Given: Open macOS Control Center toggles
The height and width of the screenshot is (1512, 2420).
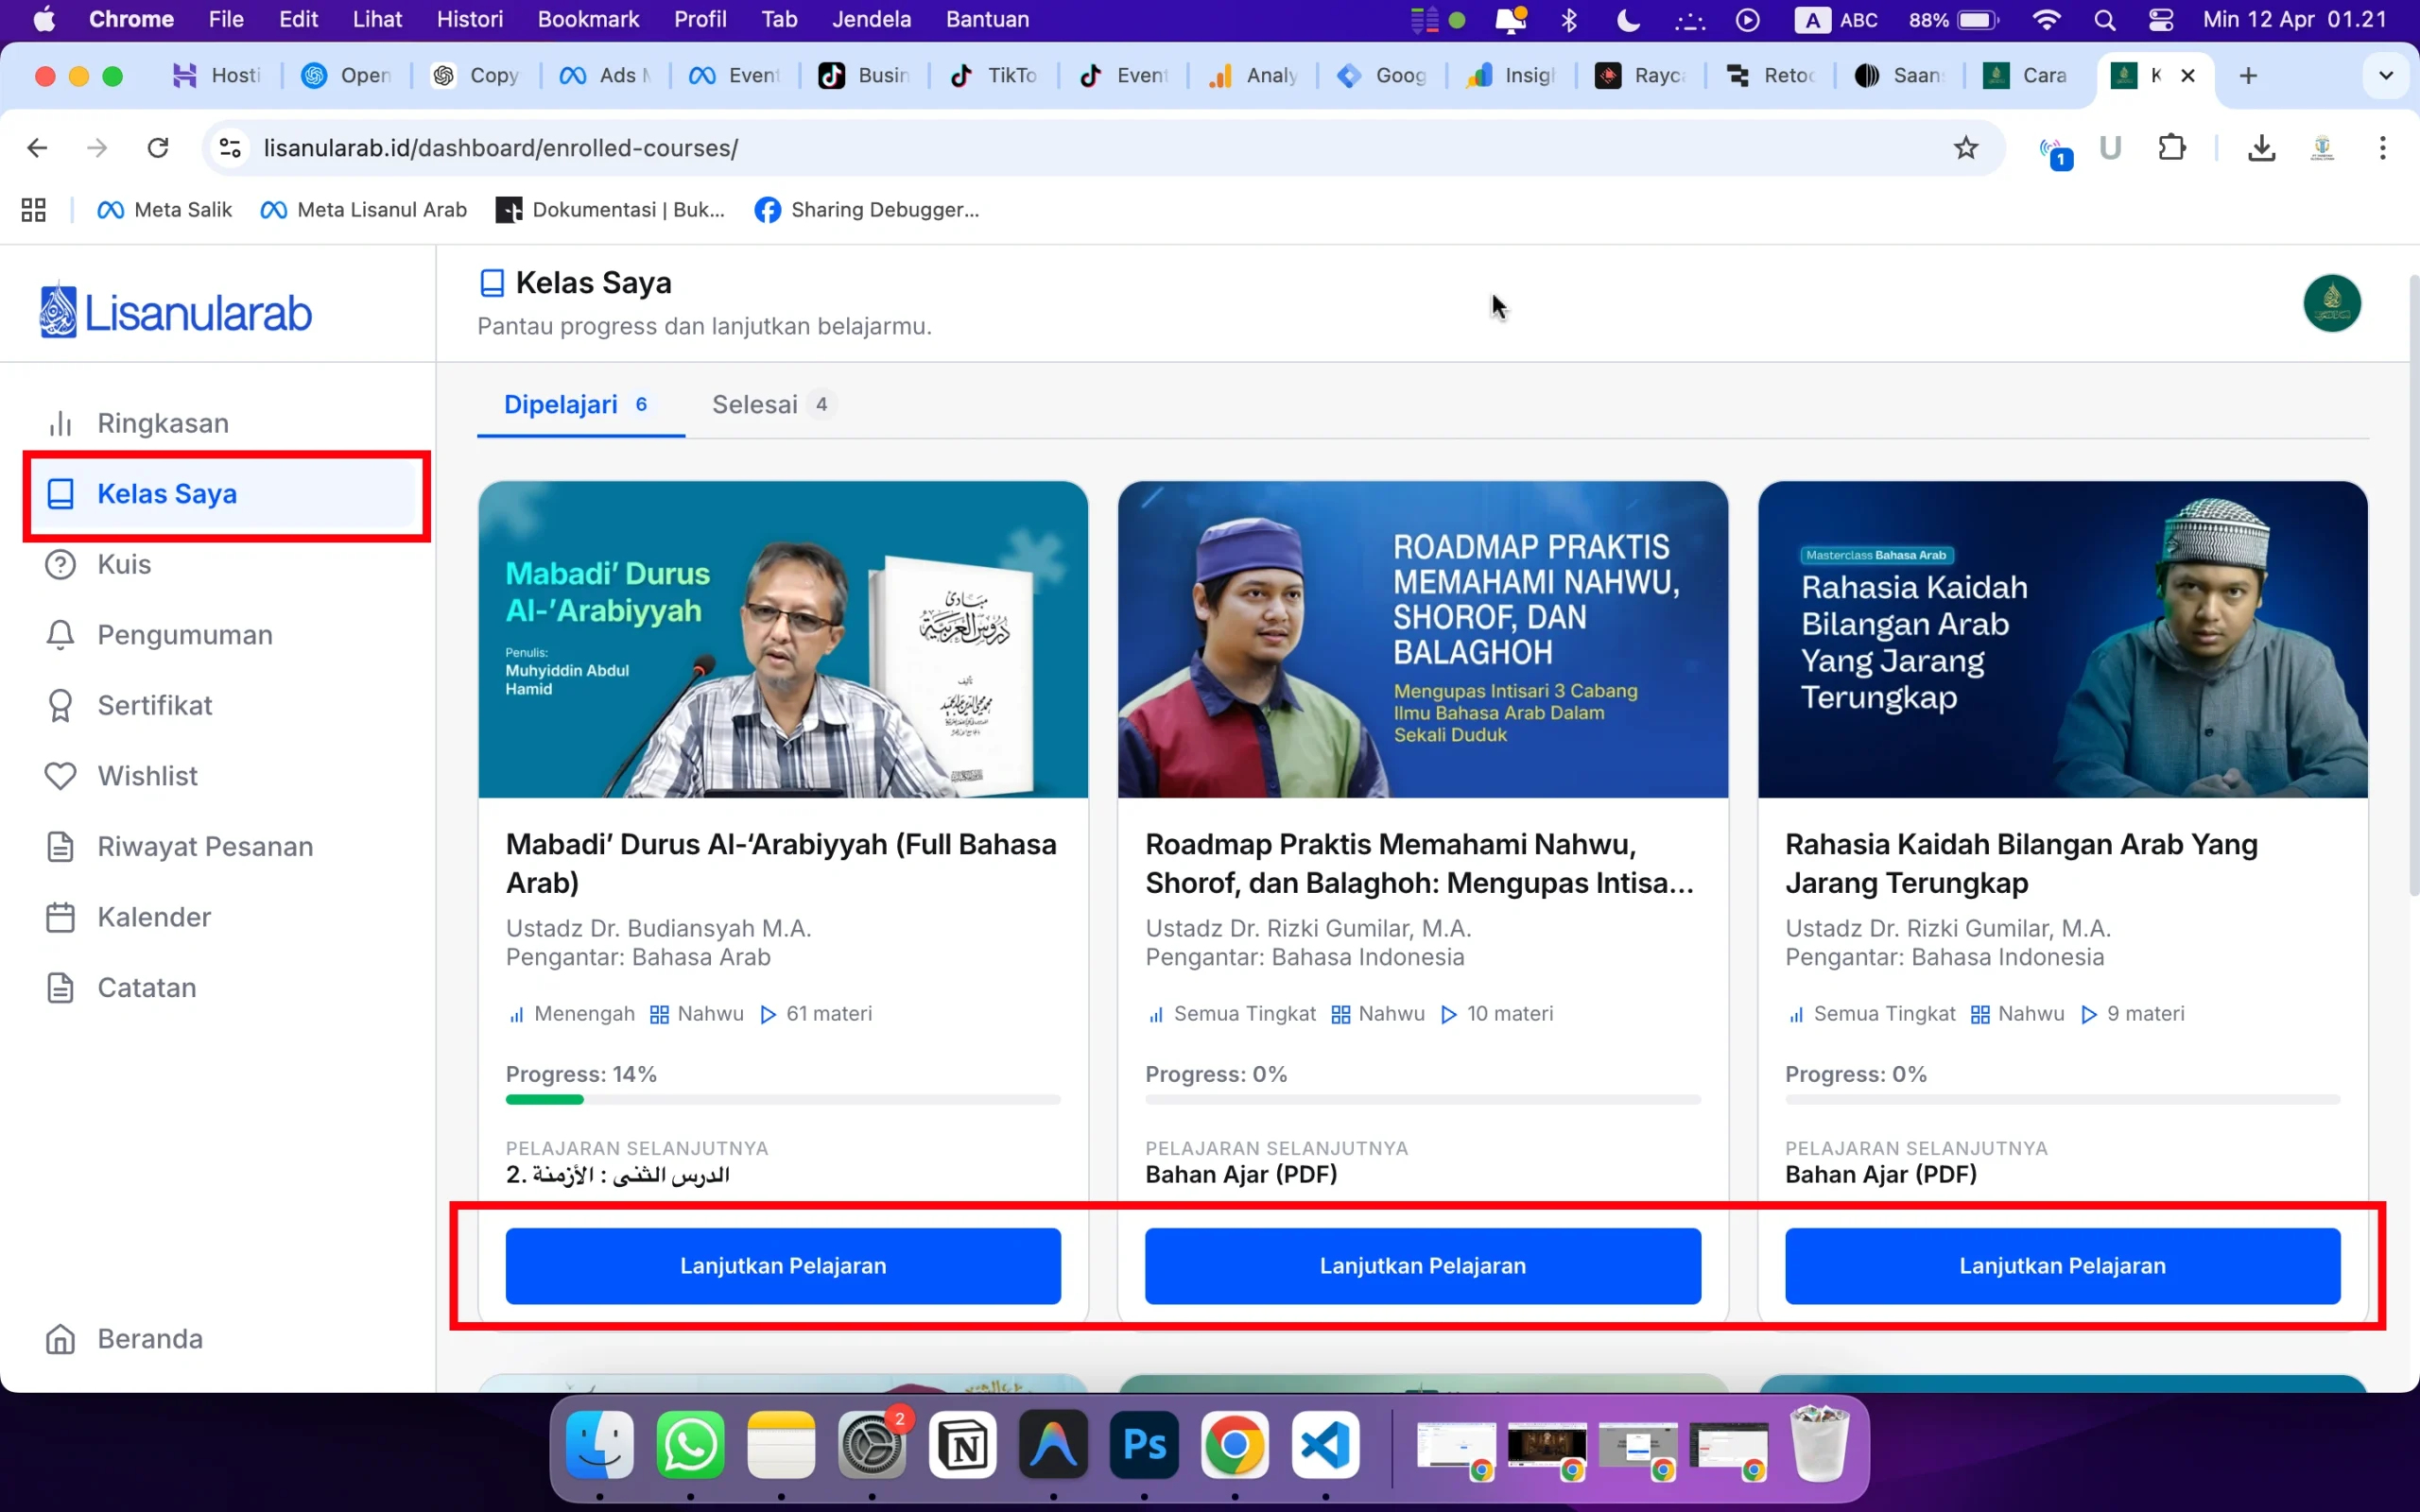Looking at the screenshot, I should 2160,20.
